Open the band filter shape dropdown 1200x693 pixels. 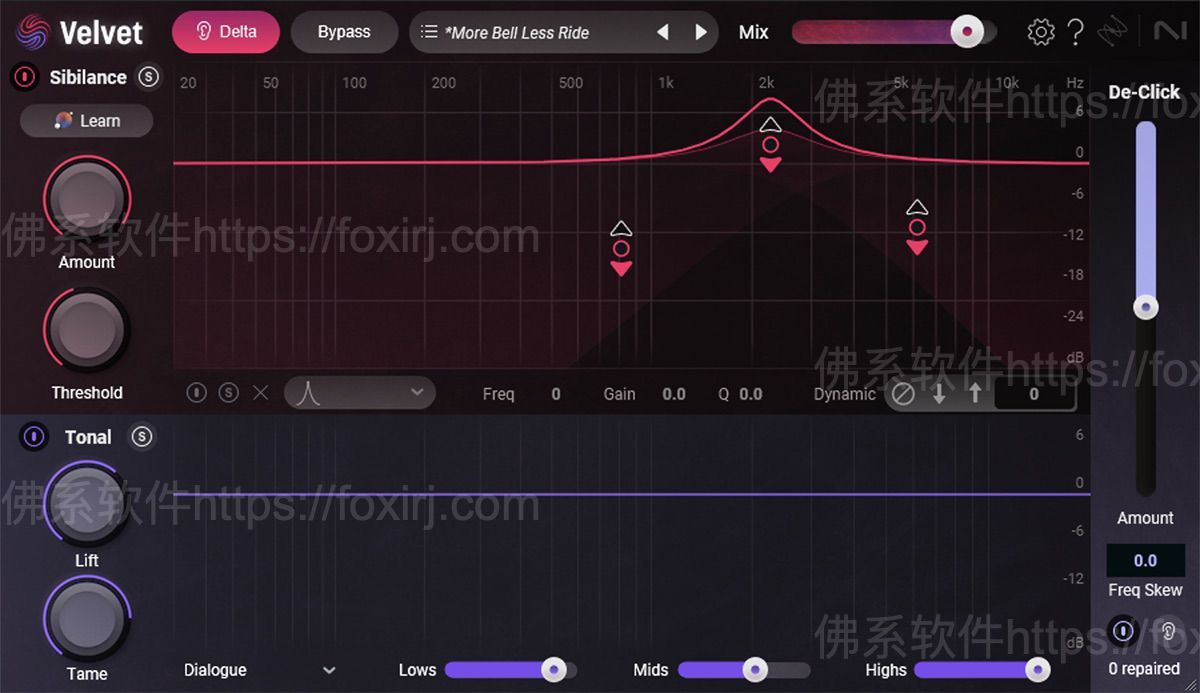[360, 392]
